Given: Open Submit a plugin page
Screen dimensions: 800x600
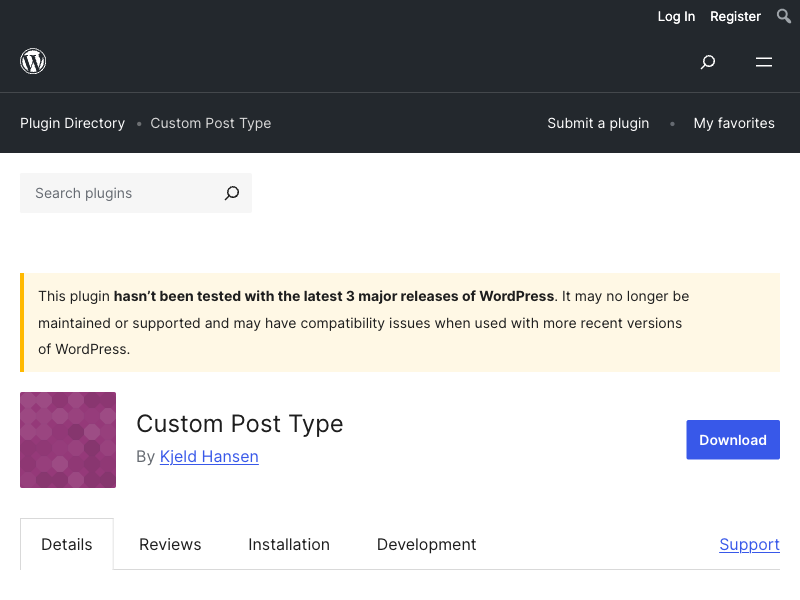Looking at the screenshot, I should tap(598, 123).
